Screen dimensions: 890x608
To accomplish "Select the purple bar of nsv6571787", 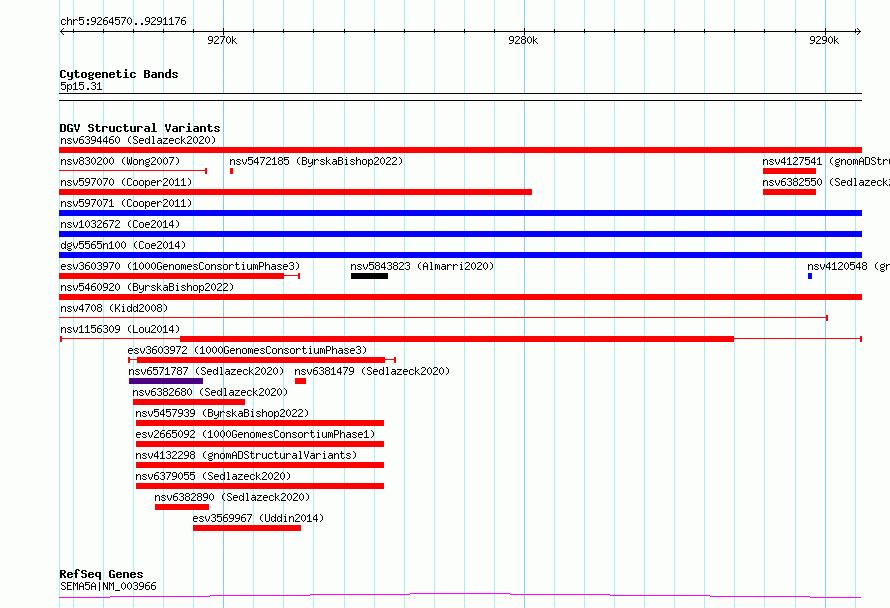I will click(166, 381).
